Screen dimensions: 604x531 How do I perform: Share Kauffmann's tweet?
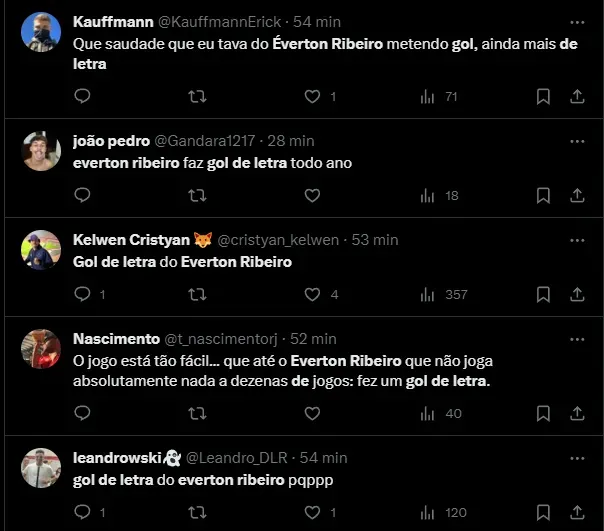[x=577, y=96]
